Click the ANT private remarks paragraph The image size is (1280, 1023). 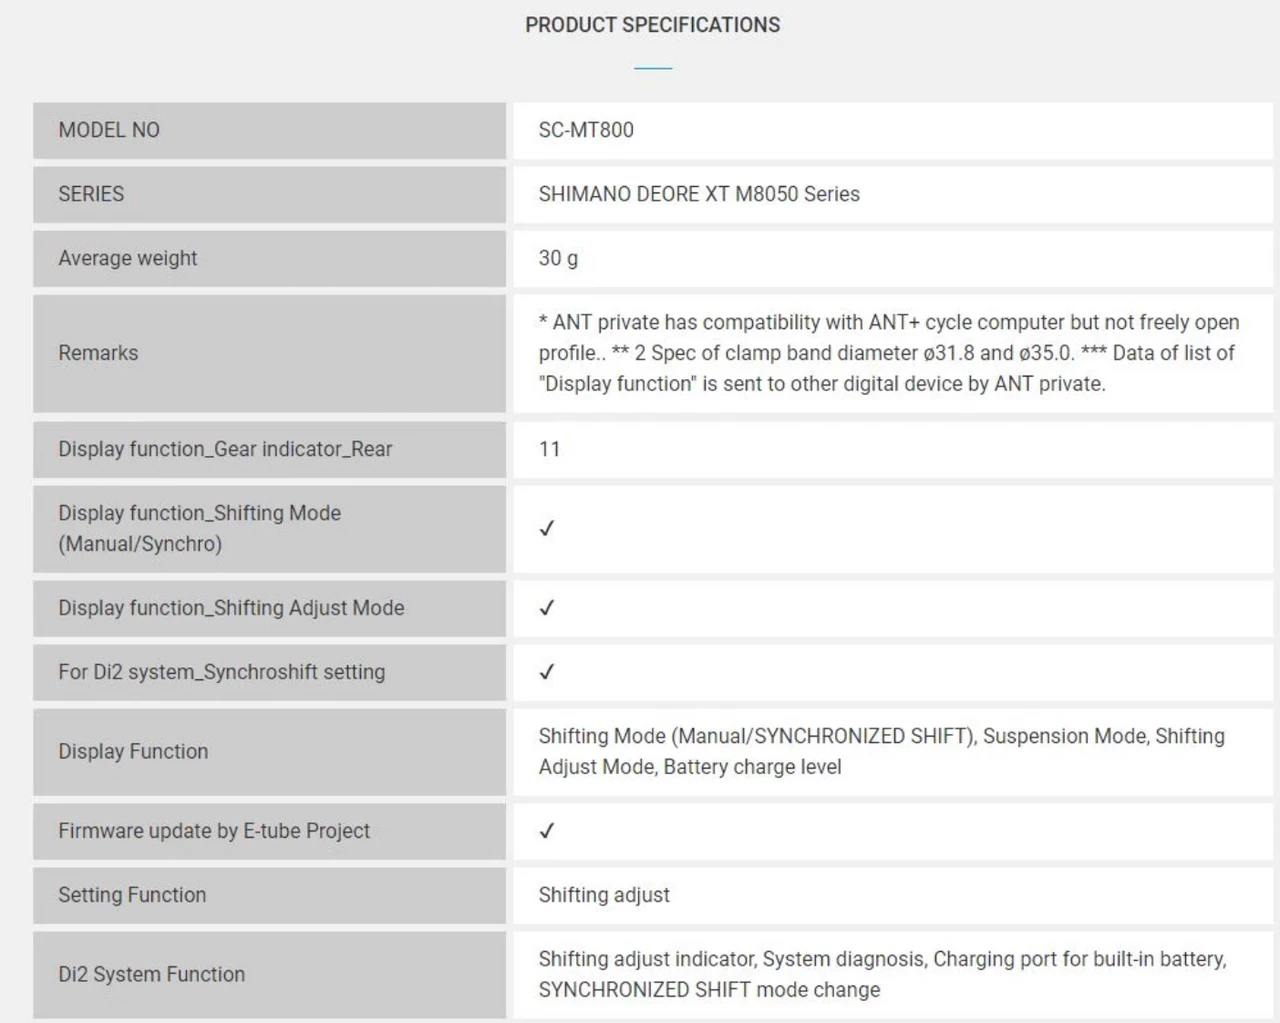pos(888,353)
